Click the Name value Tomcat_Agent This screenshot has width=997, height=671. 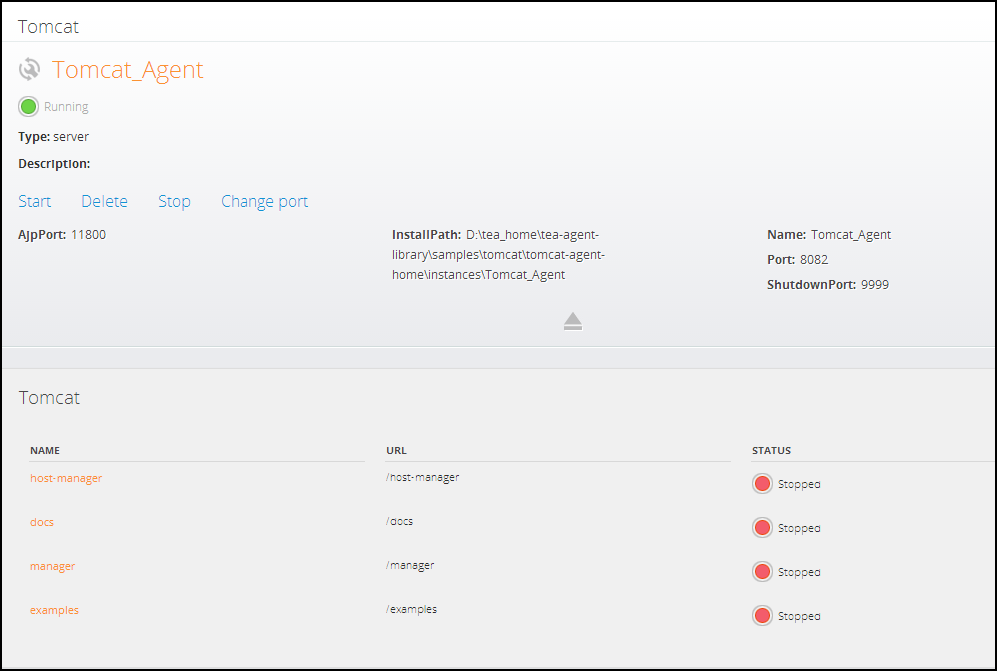(x=851, y=235)
